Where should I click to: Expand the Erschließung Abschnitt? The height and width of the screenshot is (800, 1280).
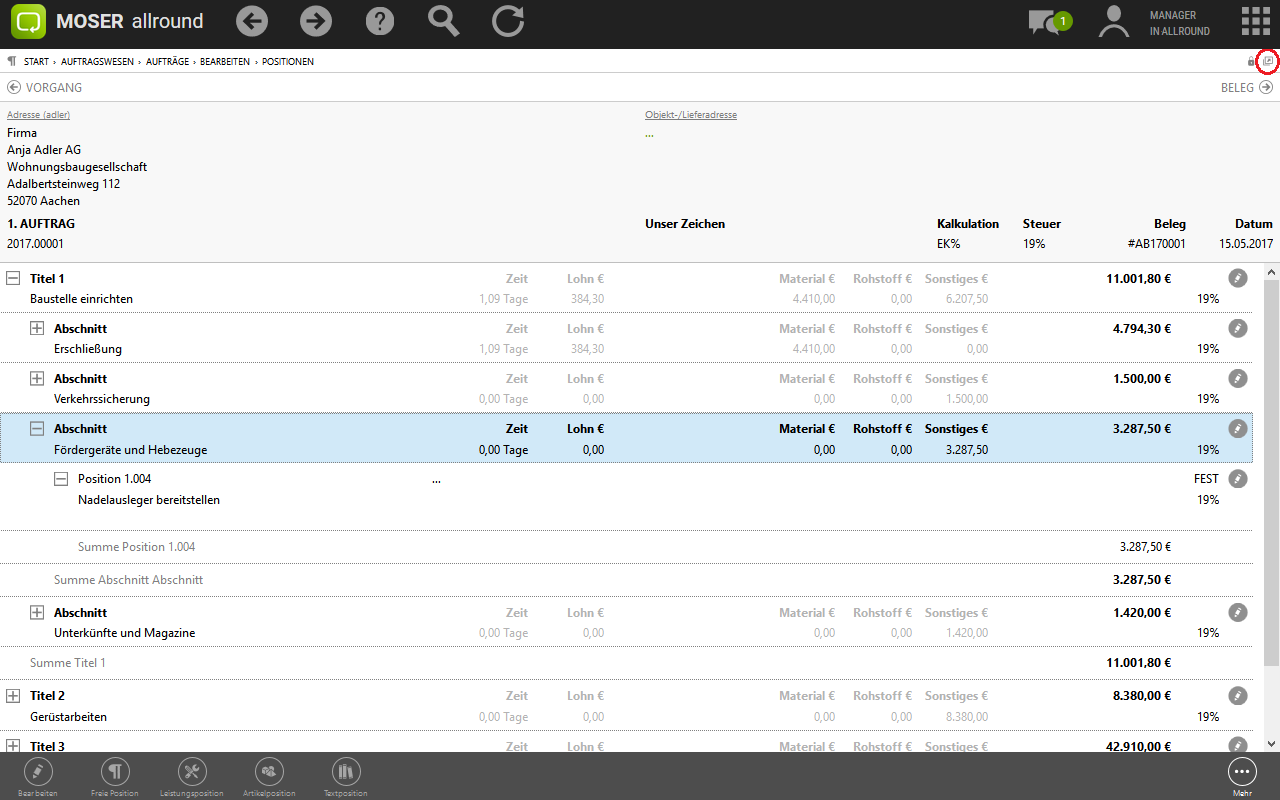[x=37, y=329]
